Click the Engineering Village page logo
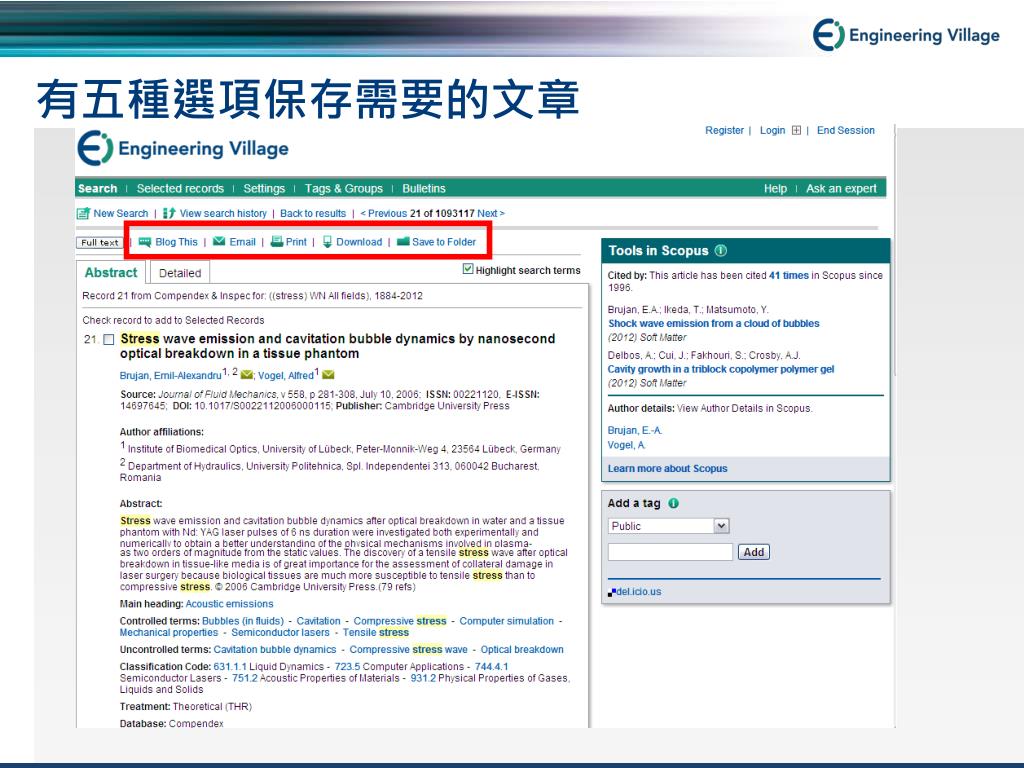The image size is (1024, 768). point(183,148)
